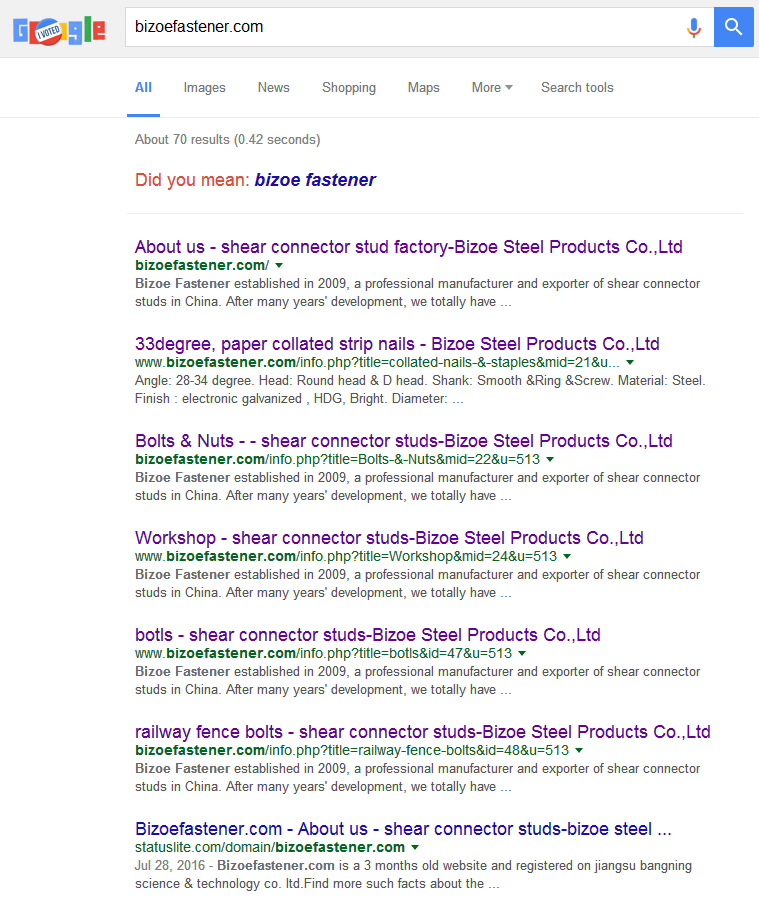Open 'Bizoefastener.com - About us' statuslite result

pyautogui.click(x=403, y=829)
